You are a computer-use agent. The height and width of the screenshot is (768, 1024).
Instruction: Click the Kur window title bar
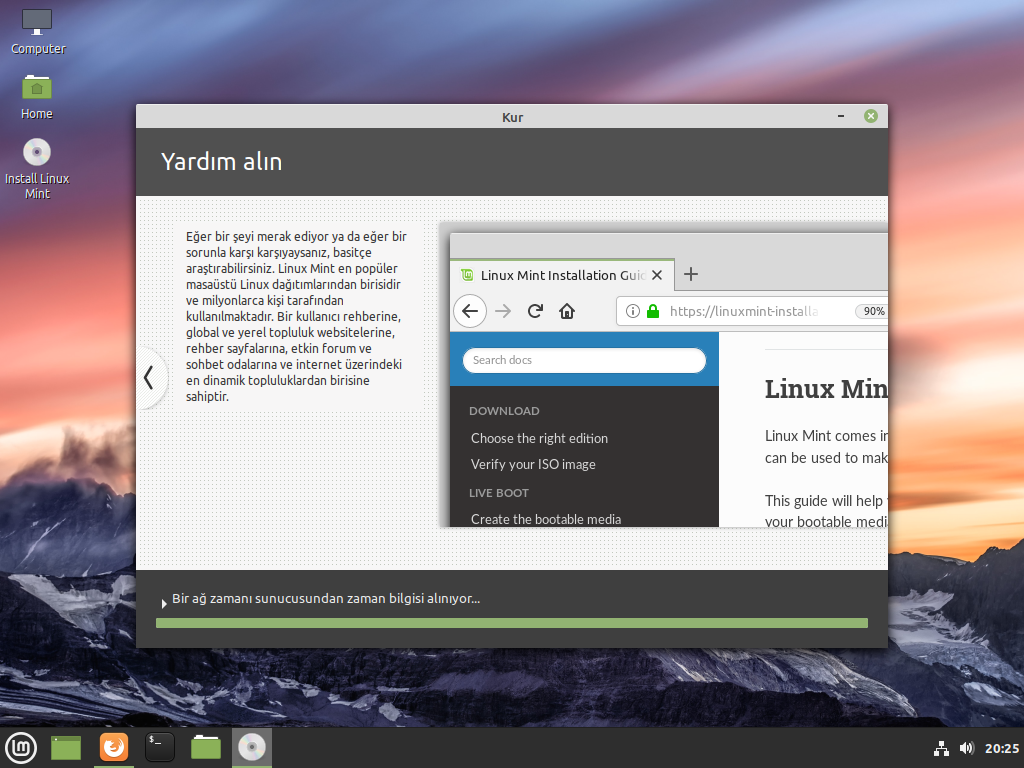[512, 116]
